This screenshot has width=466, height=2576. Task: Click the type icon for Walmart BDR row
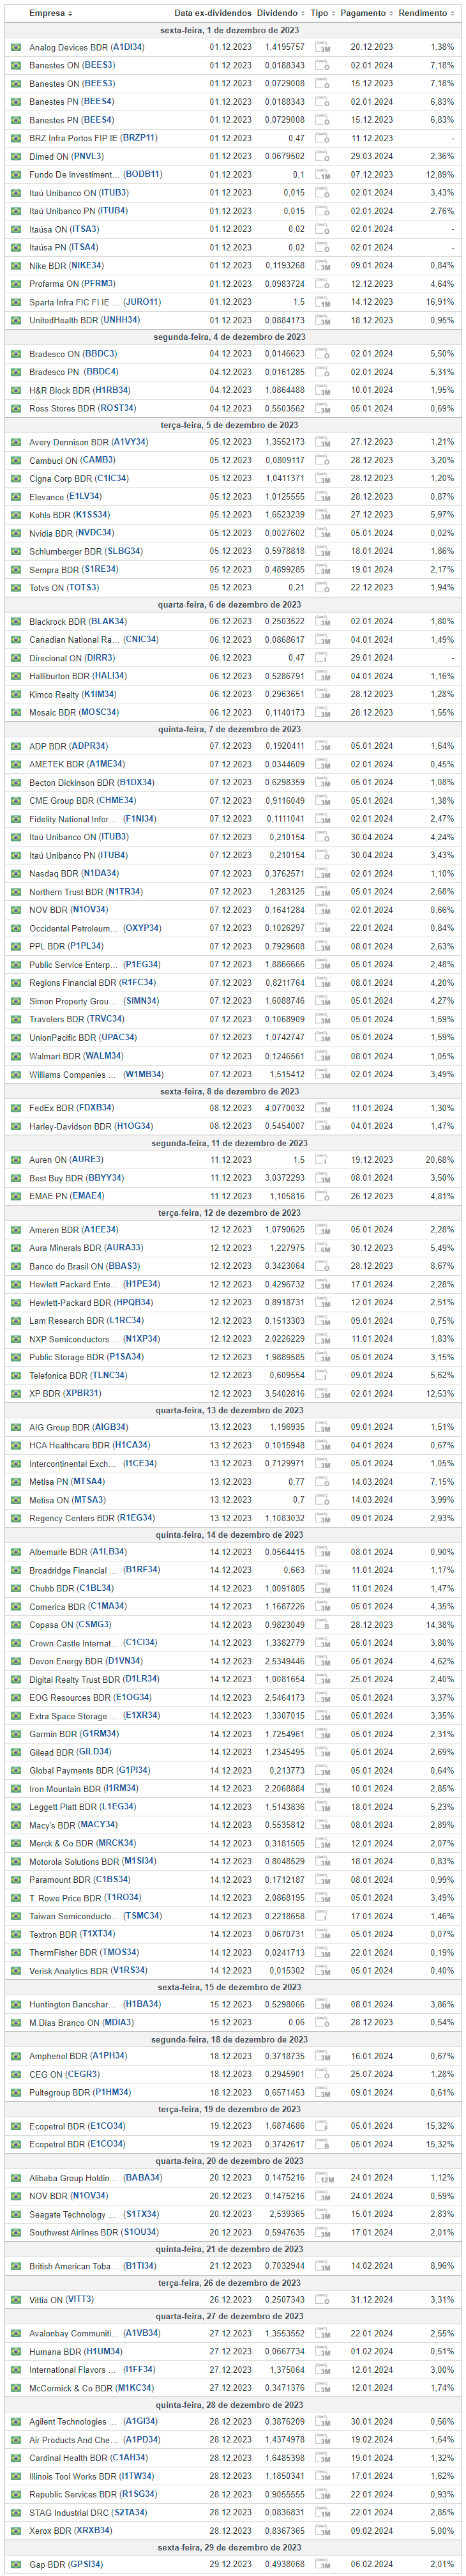coord(322,1056)
